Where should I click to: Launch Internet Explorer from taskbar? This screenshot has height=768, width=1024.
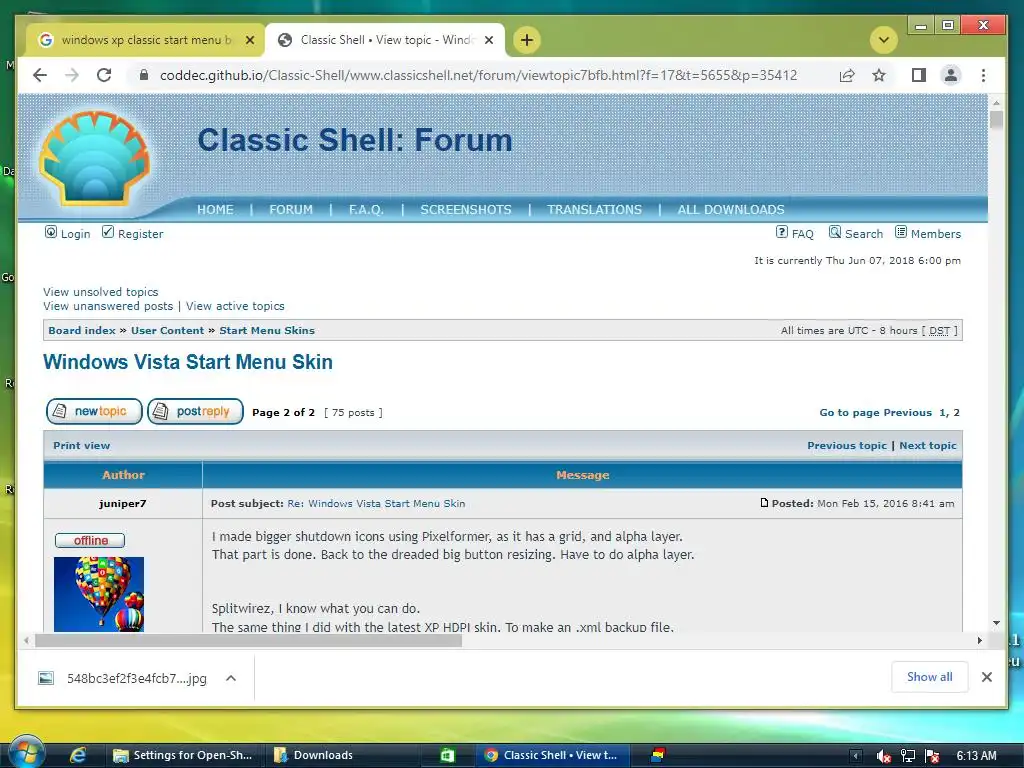[78, 756]
